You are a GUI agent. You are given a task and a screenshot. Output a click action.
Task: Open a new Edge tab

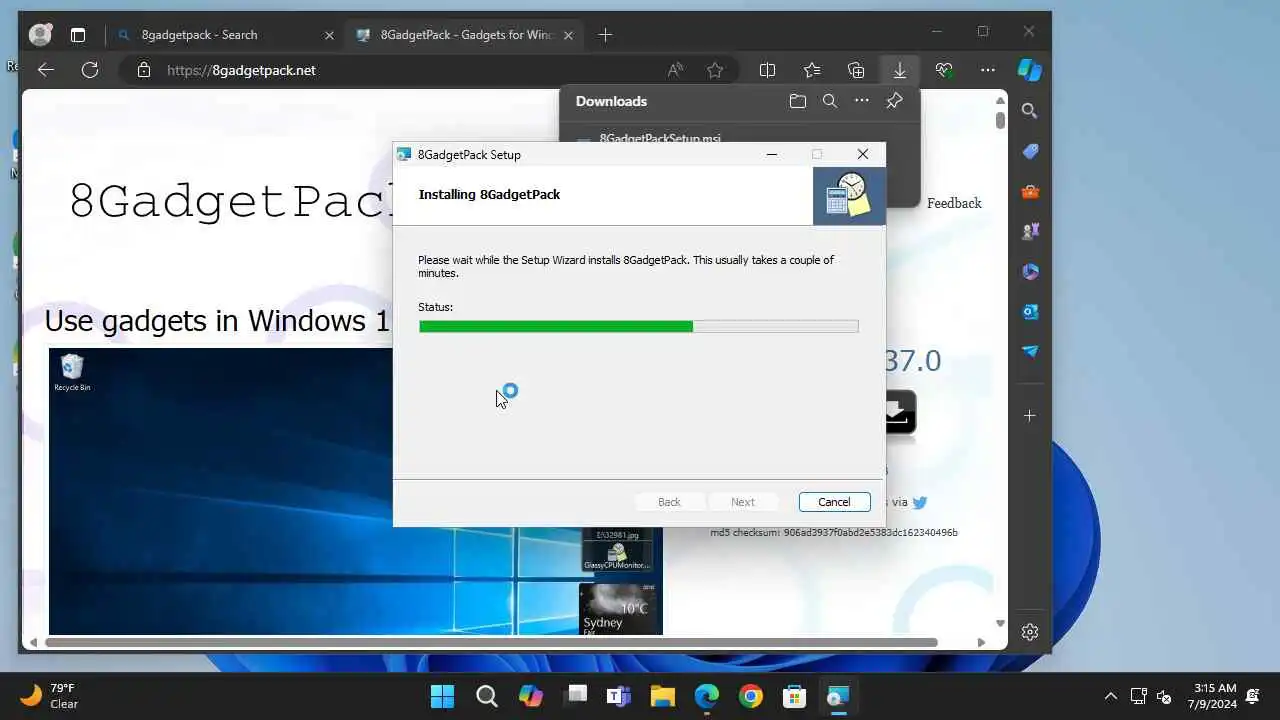[605, 35]
